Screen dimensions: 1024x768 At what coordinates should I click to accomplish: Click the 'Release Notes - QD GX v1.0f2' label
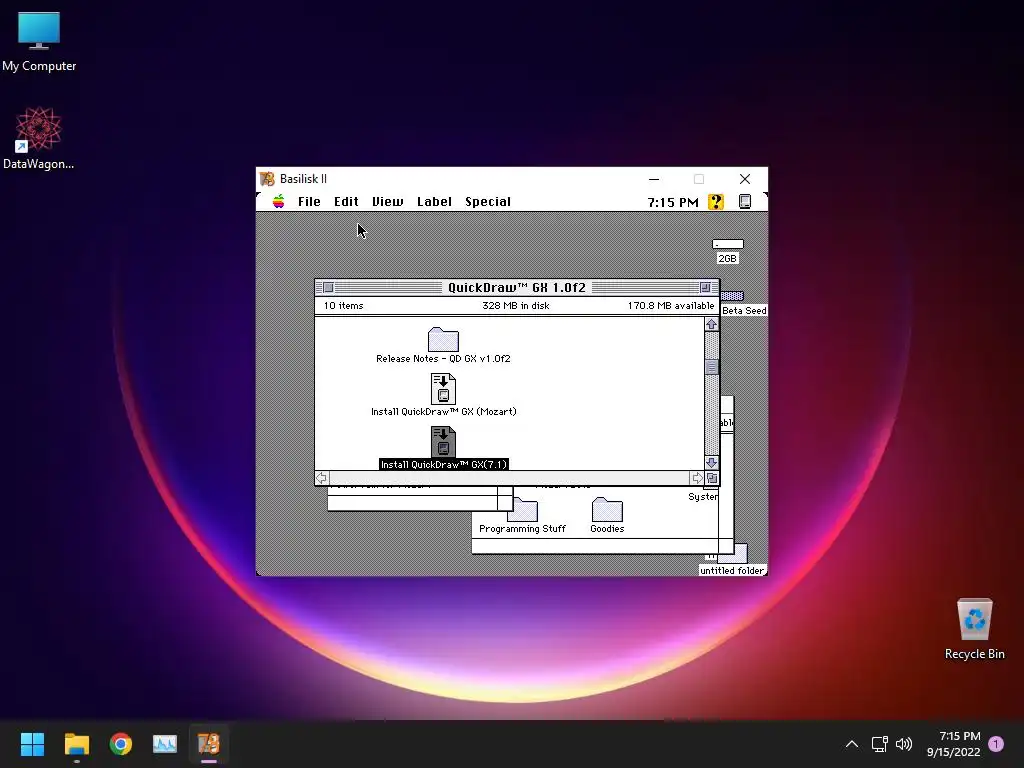coord(443,359)
